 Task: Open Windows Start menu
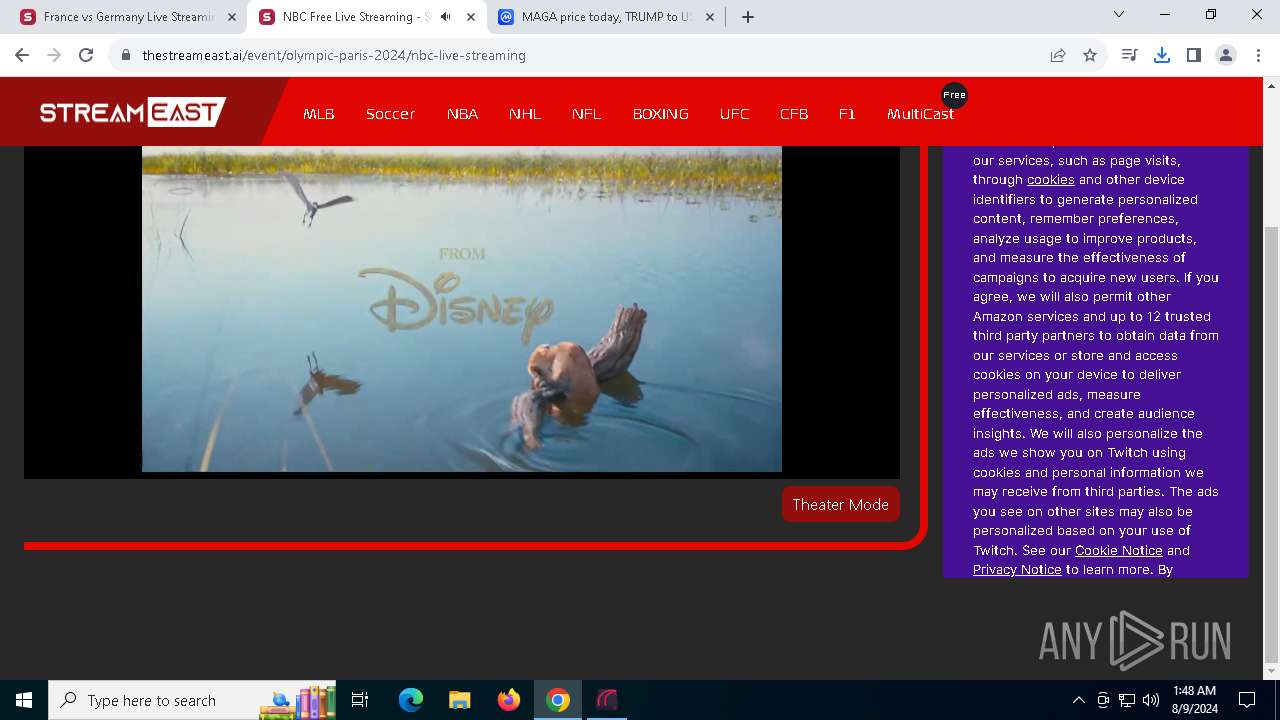(x=24, y=700)
